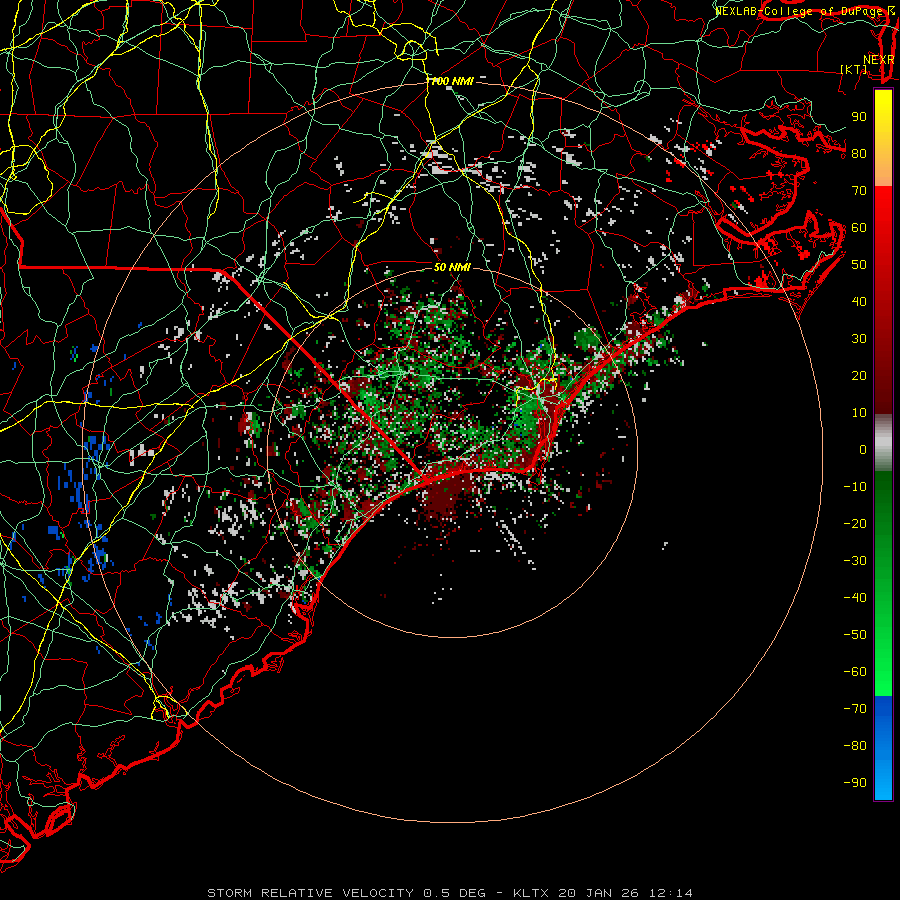Select the NEXLAB-College of DuPage header text
Image resolution: width=900 pixels, height=900 pixels.
(x=799, y=11)
